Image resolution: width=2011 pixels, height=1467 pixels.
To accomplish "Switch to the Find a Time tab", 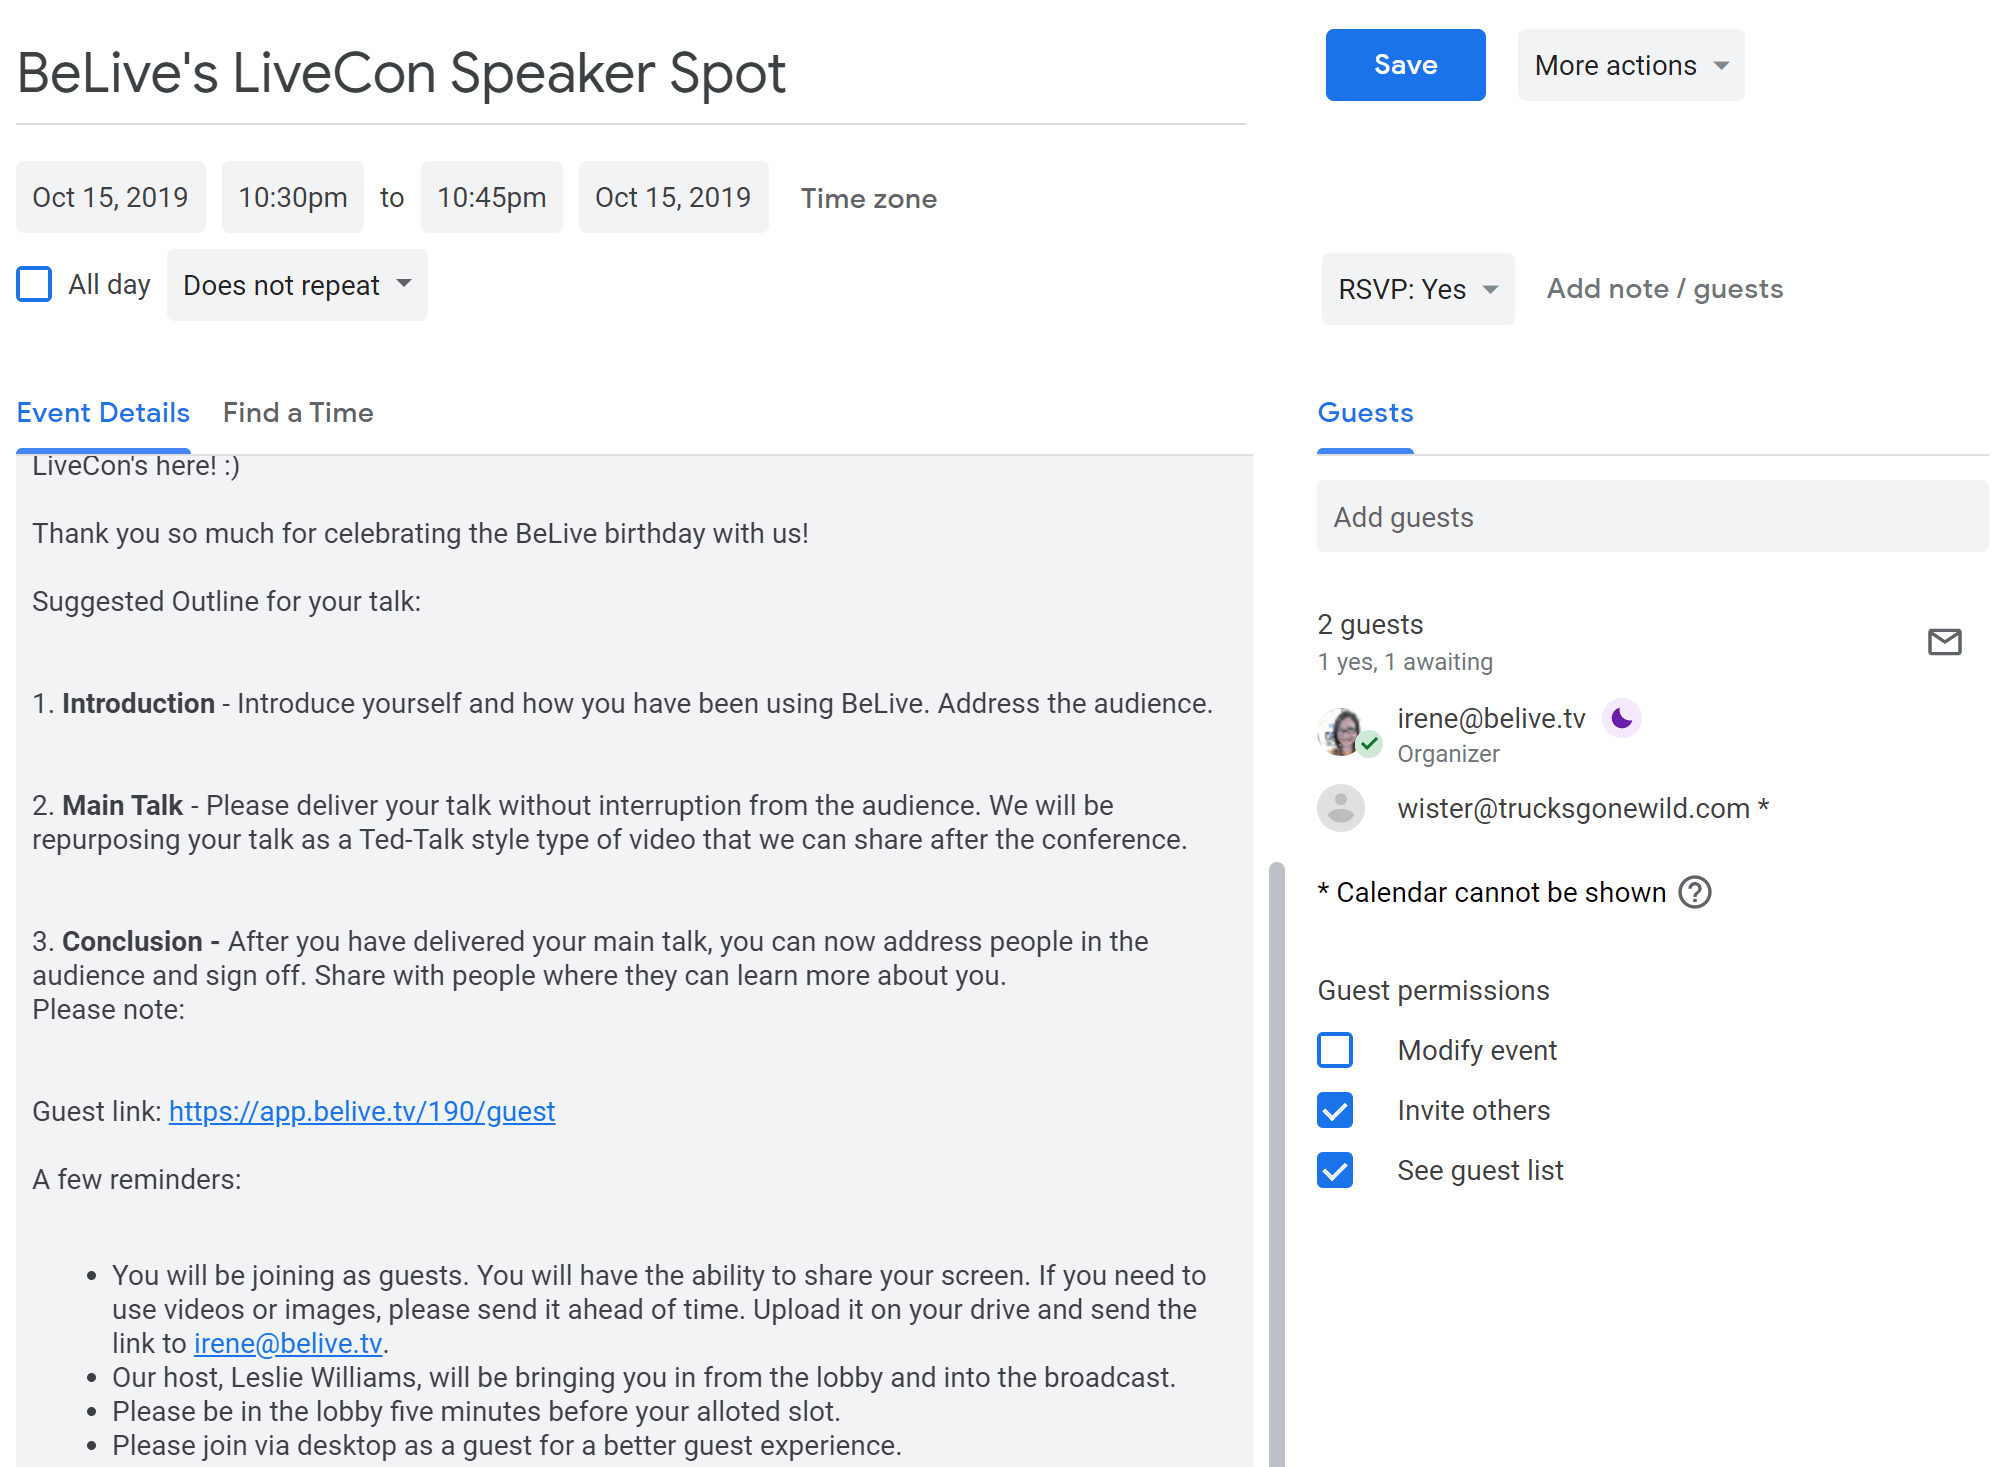I will (x=298, y=413).
